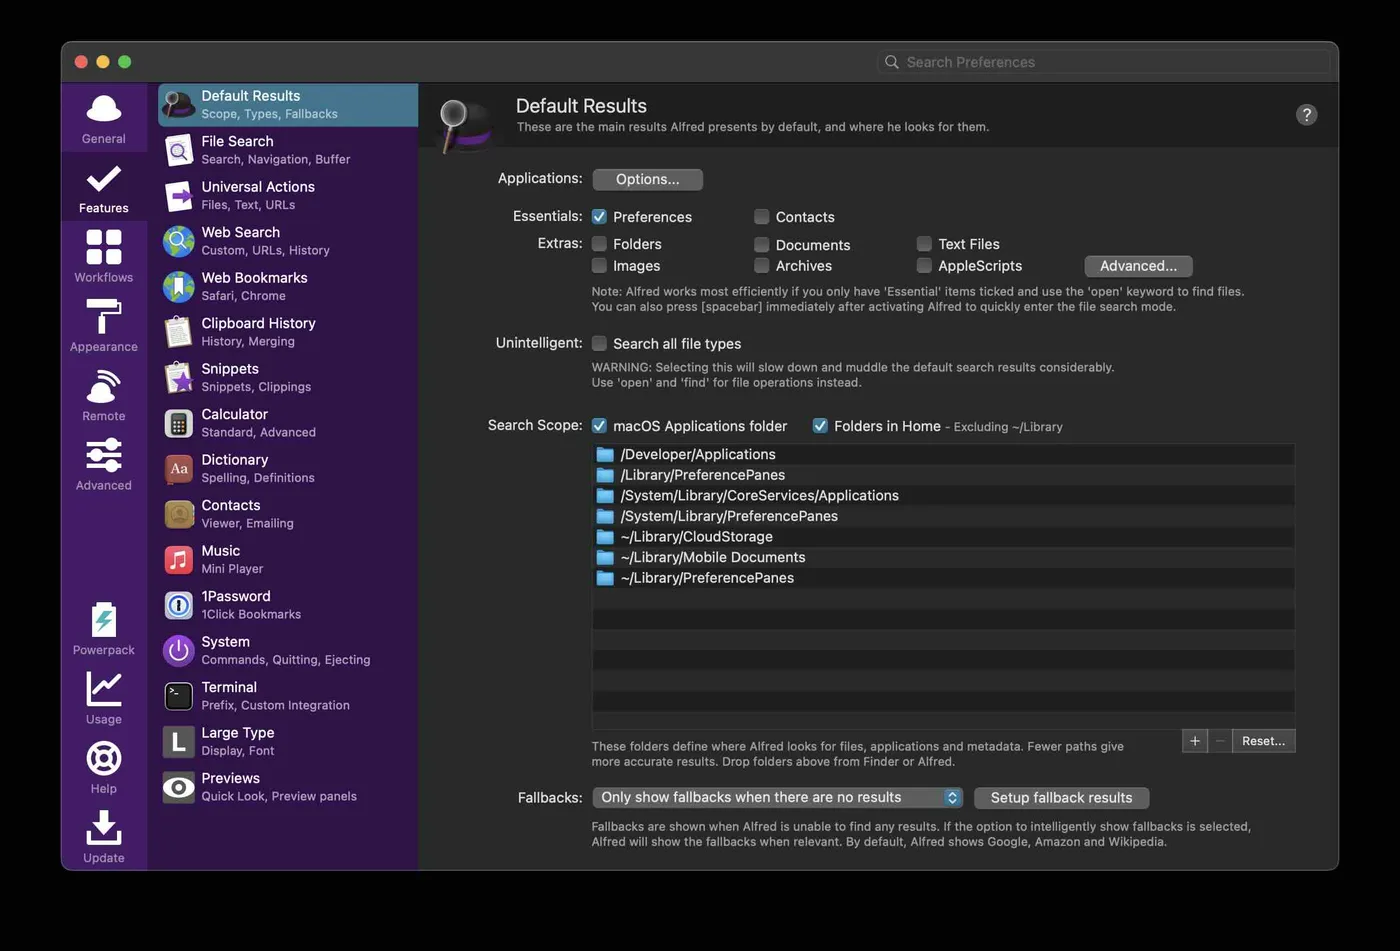Open the Calculator feature icon
Image resolution: width=1400 pixels, height=951 pixels.
tap(177, 422)
